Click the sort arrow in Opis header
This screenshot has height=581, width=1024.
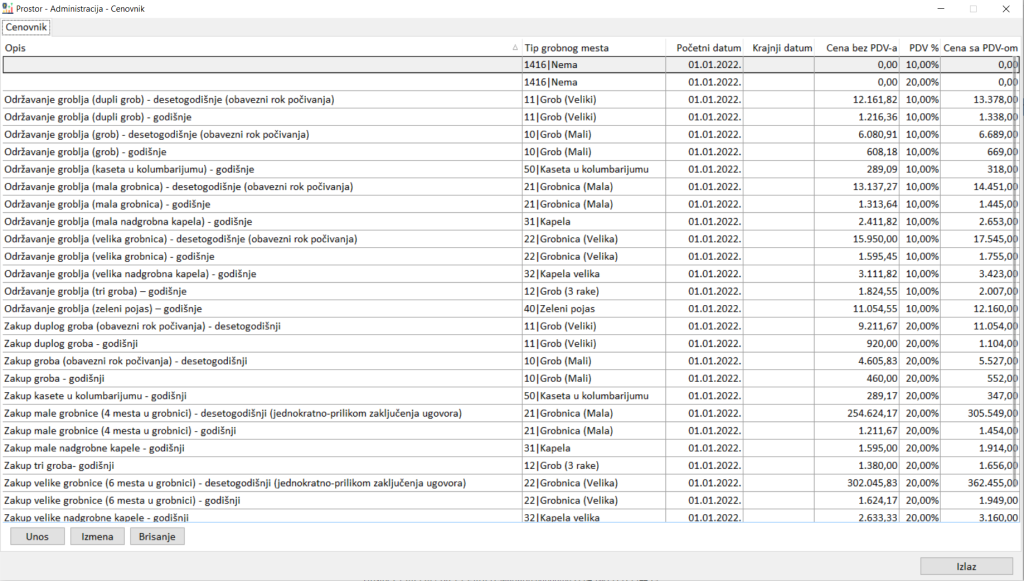tap(515, 48)
